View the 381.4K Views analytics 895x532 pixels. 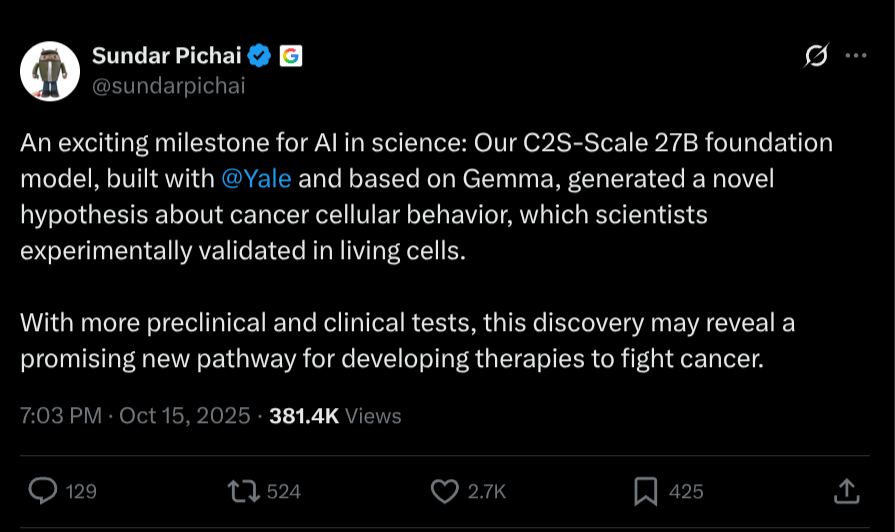point(335,416)
